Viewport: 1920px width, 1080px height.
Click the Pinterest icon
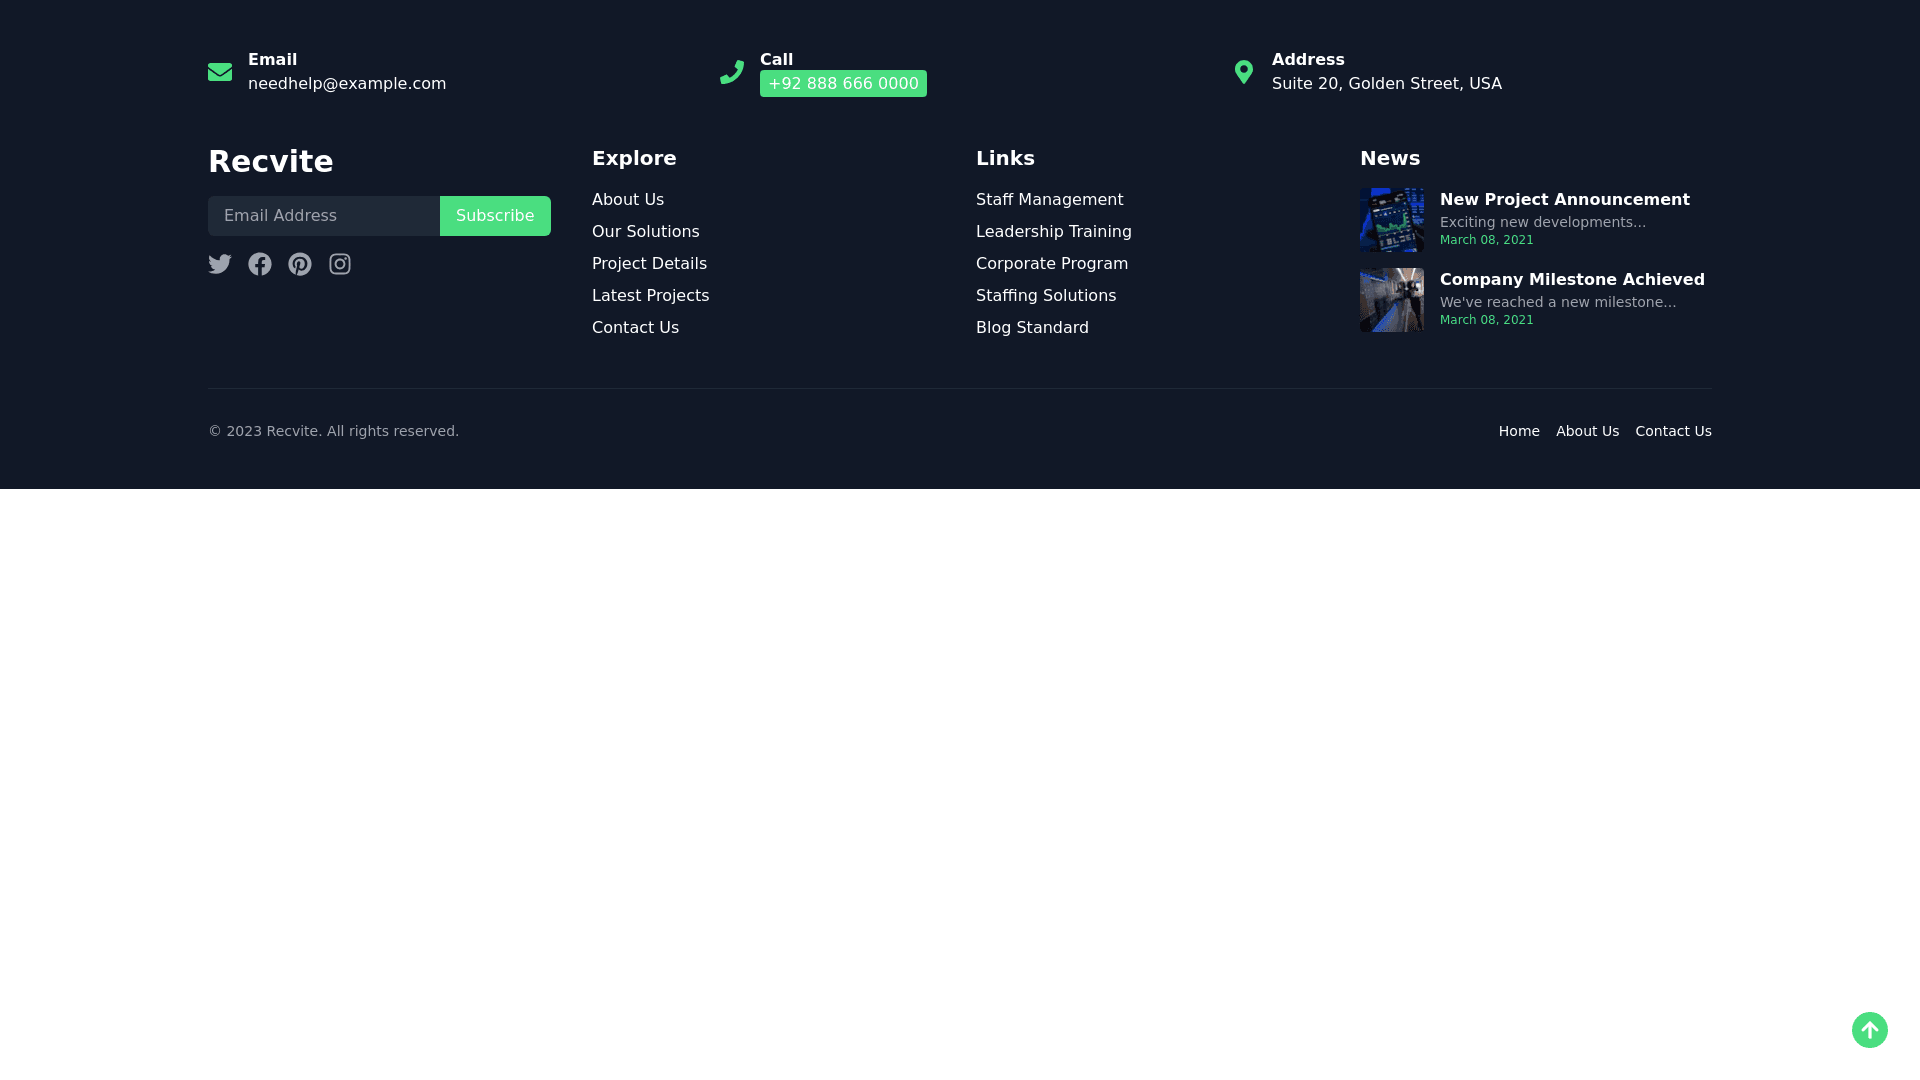(x=300, y=264)
